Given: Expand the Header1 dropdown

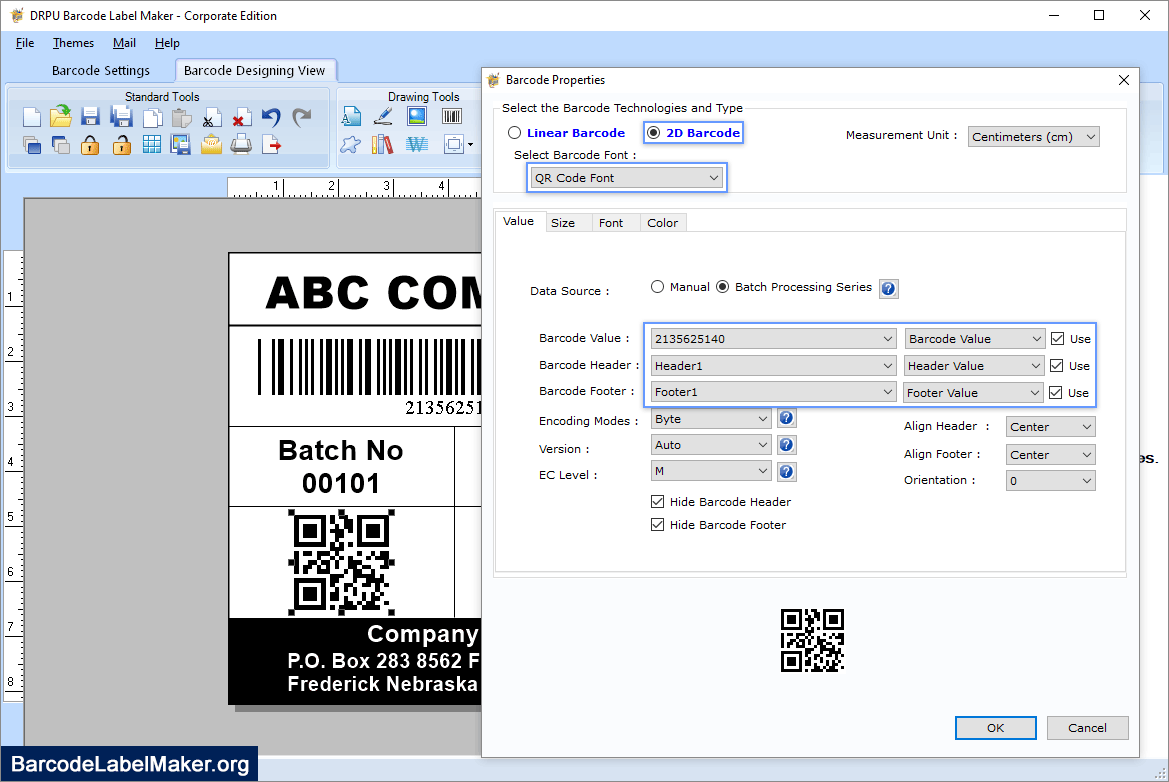Looking at the screenshot, I should [773, 365].
